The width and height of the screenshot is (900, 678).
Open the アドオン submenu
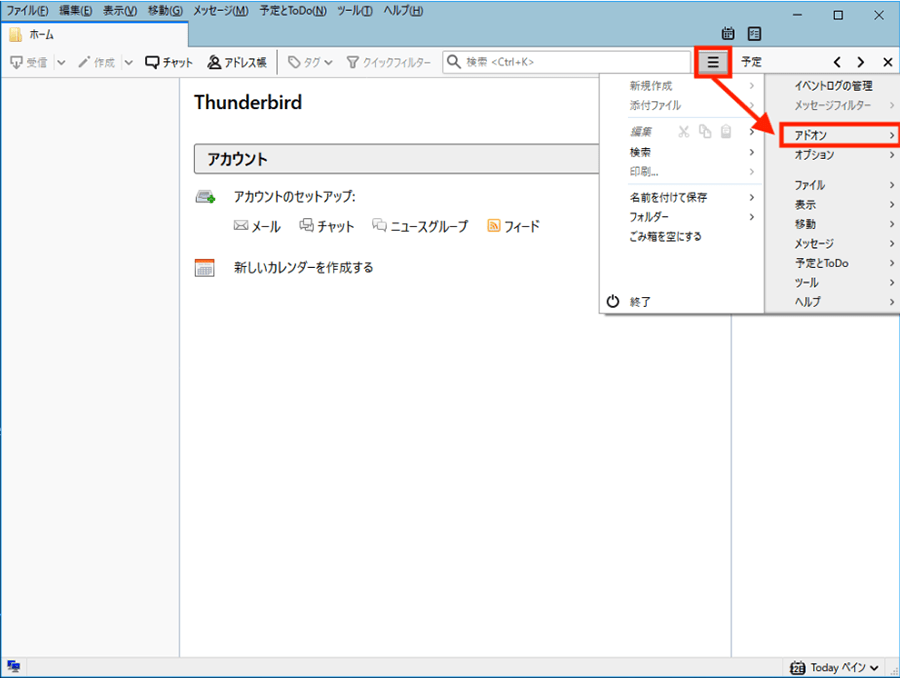pyautogui.click(x=839, y=135)
